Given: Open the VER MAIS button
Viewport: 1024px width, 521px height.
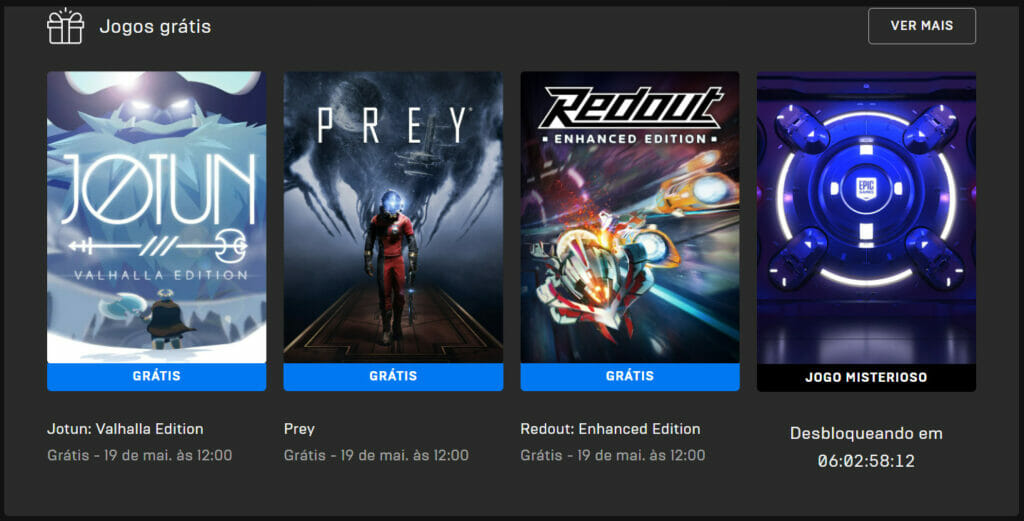Looking at the screenshot, I should 921,26.
